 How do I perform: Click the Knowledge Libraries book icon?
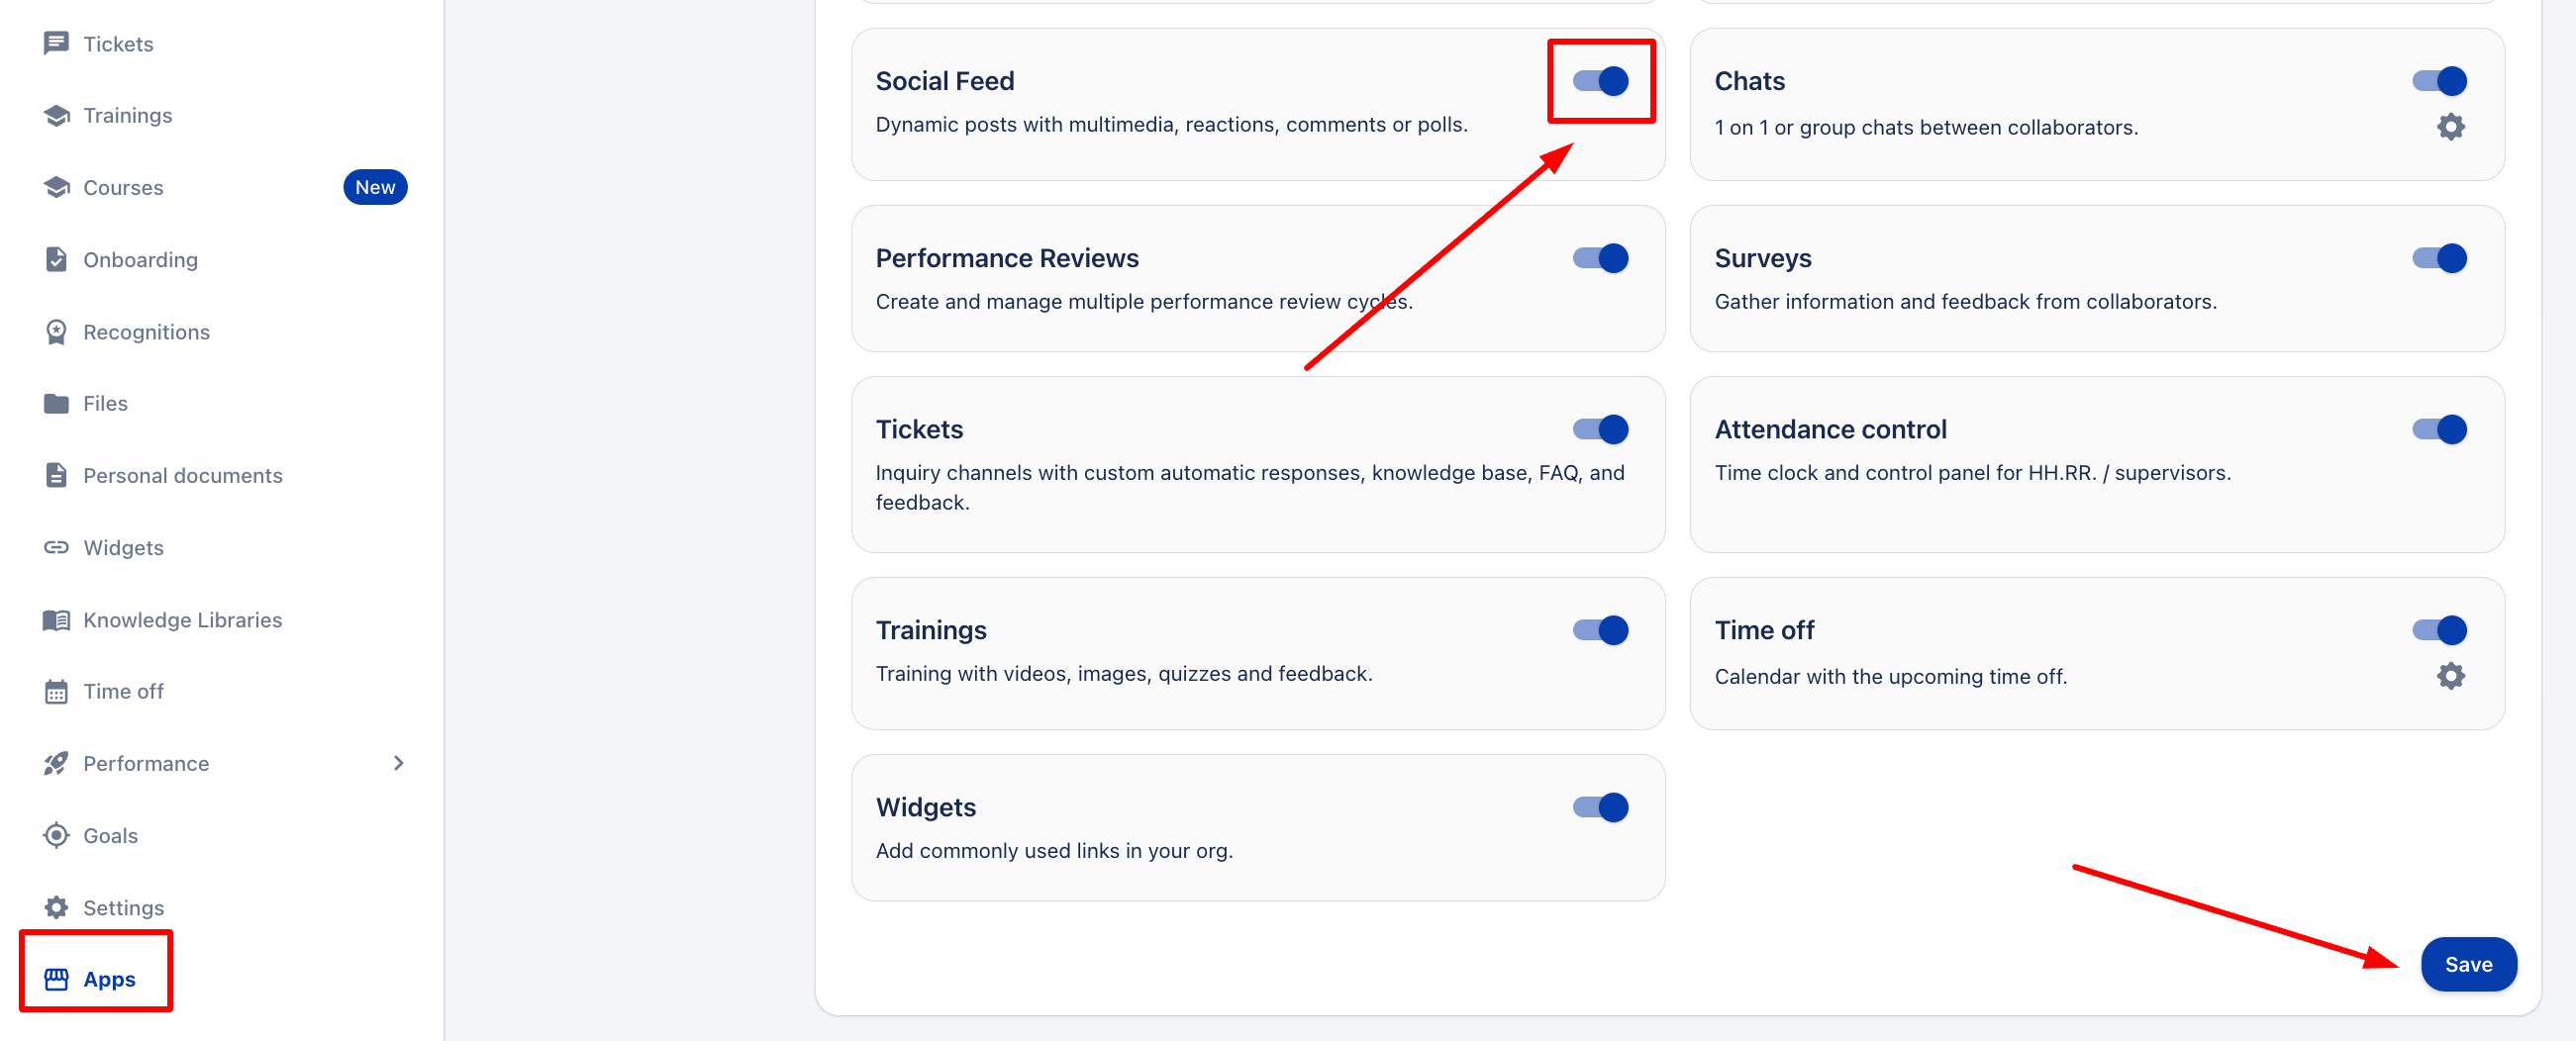click(56, 620)
